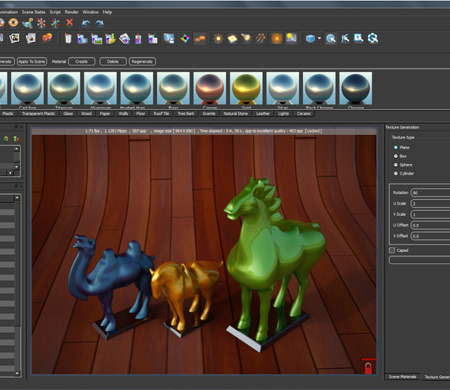Click the last magnifier refresh zoom icon
Image resolution: width=450 pixels, height=390 pixels.
(x=373, y=38)
